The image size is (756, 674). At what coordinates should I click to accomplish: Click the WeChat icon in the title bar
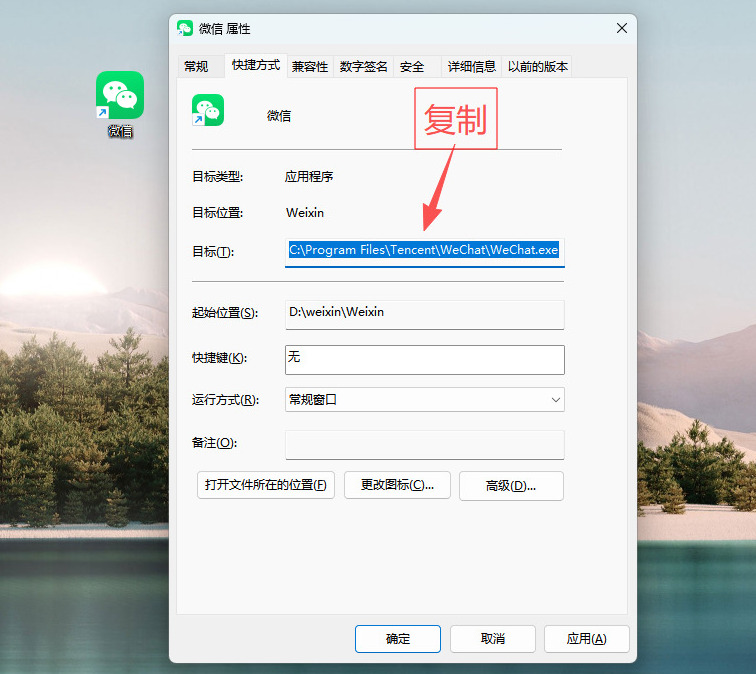(185, 28)
